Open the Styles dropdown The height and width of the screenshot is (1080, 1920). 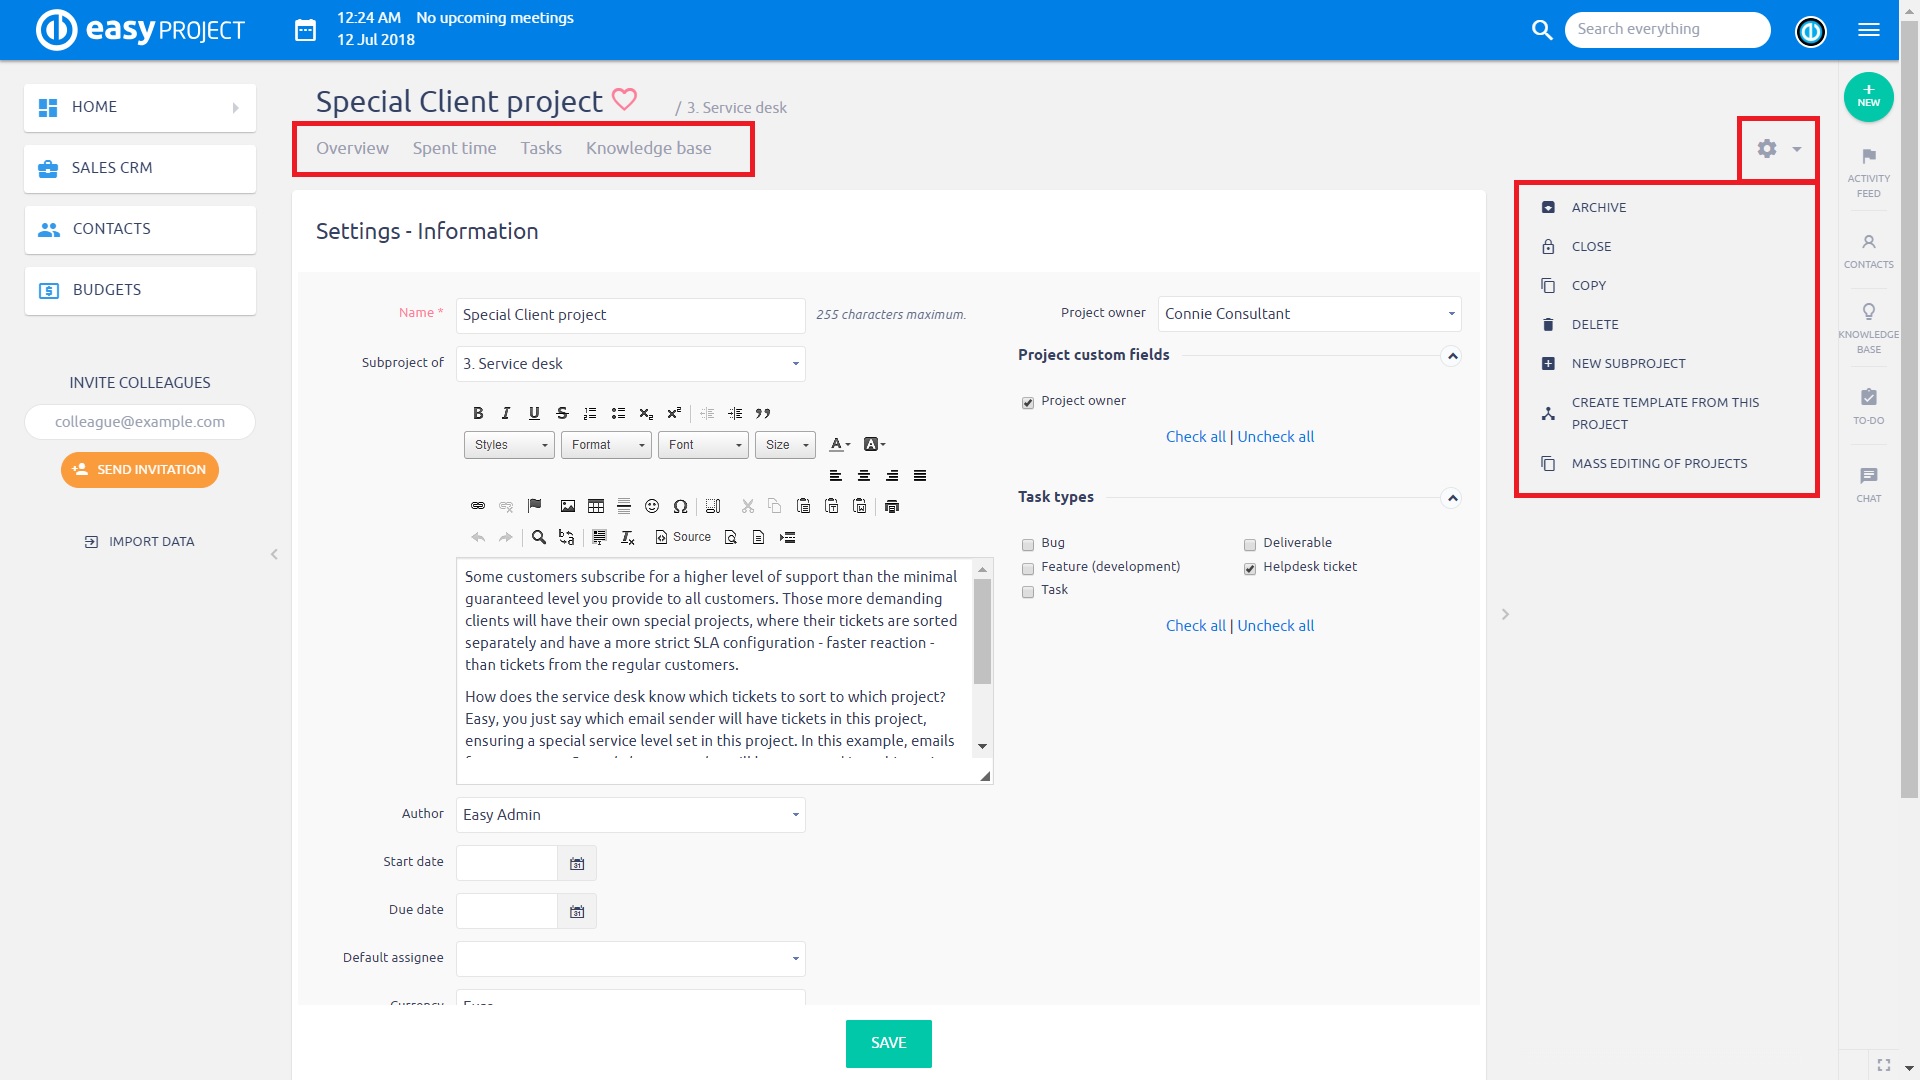(x=509, y=445)
